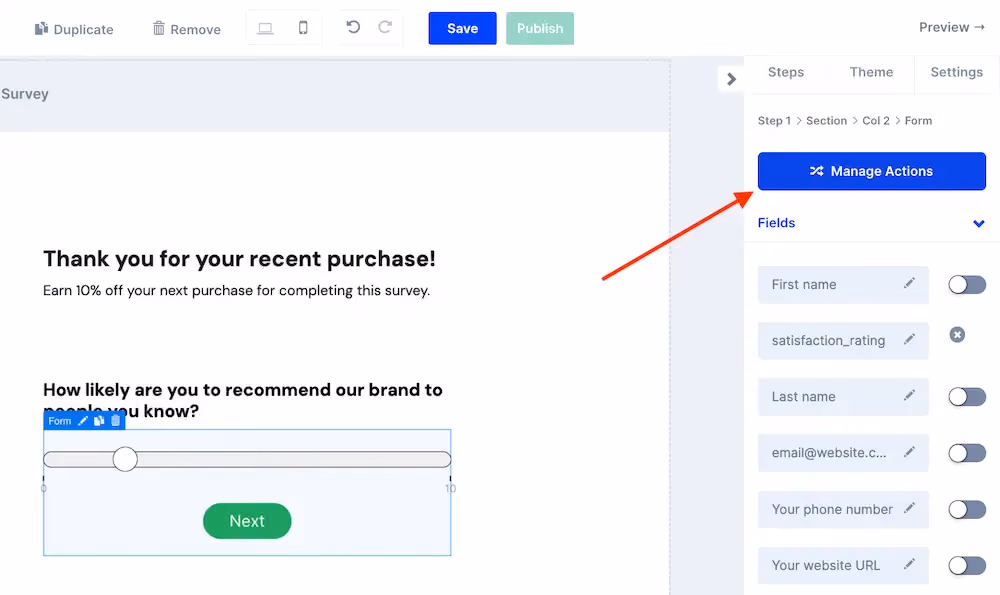This screenshot has height=595, width=1000.
Task: Edit the email@website field pencil icon
Action: [x=909, y=452]
